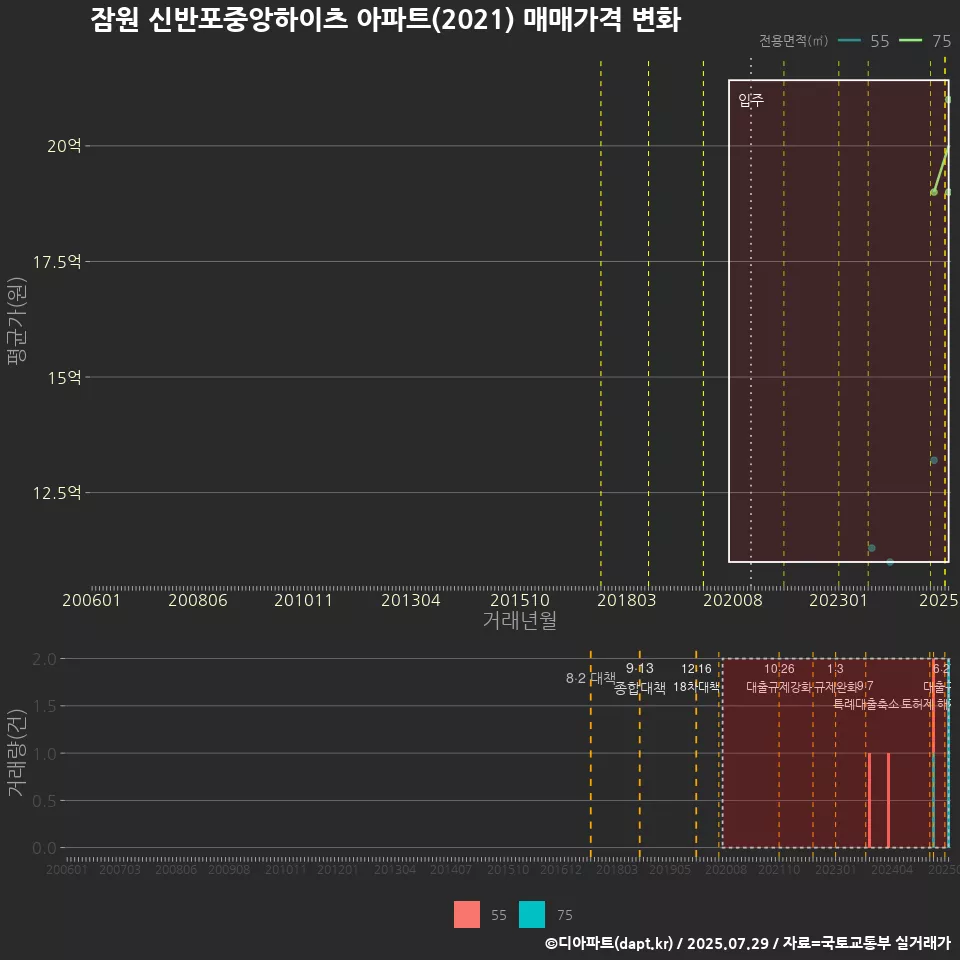The height and width of the screenshot is (960, 960).
Task: Select the 0.0 volume axis label
Action: (x=44, y=848)
